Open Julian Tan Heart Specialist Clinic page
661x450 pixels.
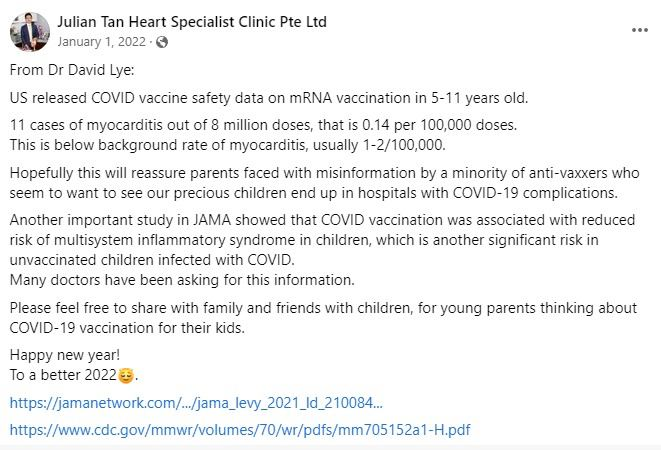coord(192,22)
